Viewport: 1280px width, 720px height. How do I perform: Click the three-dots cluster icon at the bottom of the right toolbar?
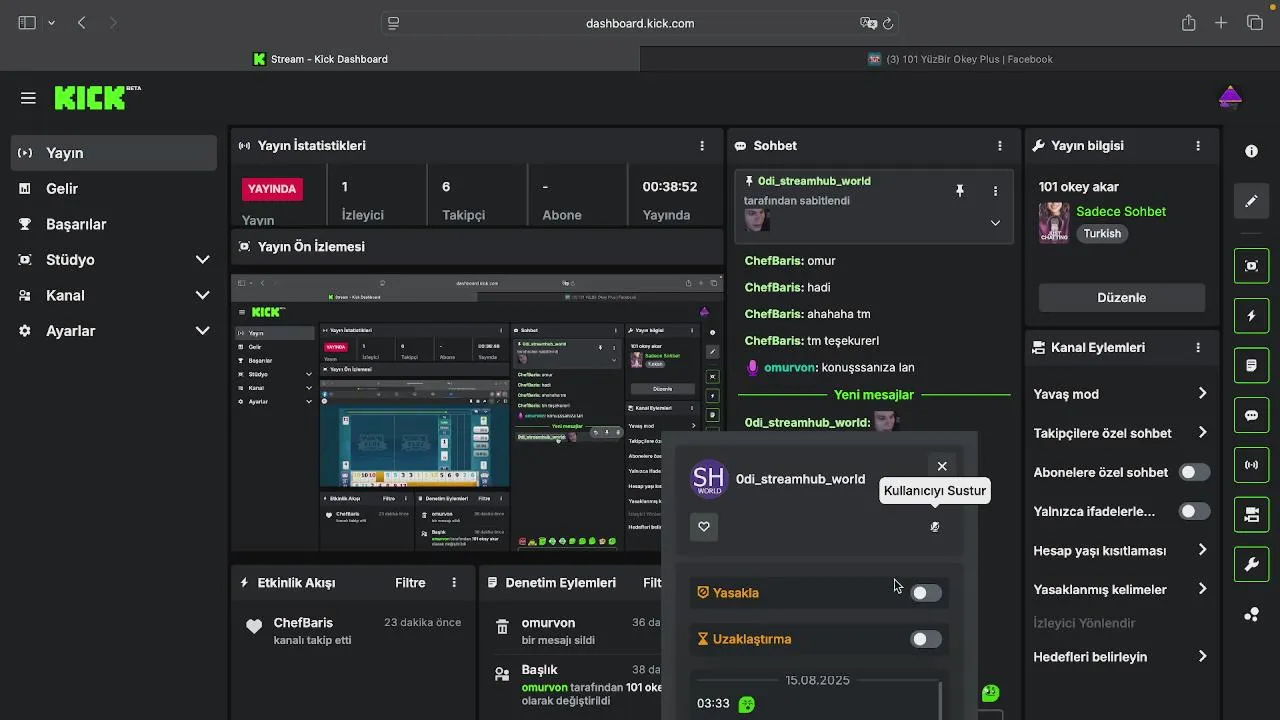pos(1251,615)
